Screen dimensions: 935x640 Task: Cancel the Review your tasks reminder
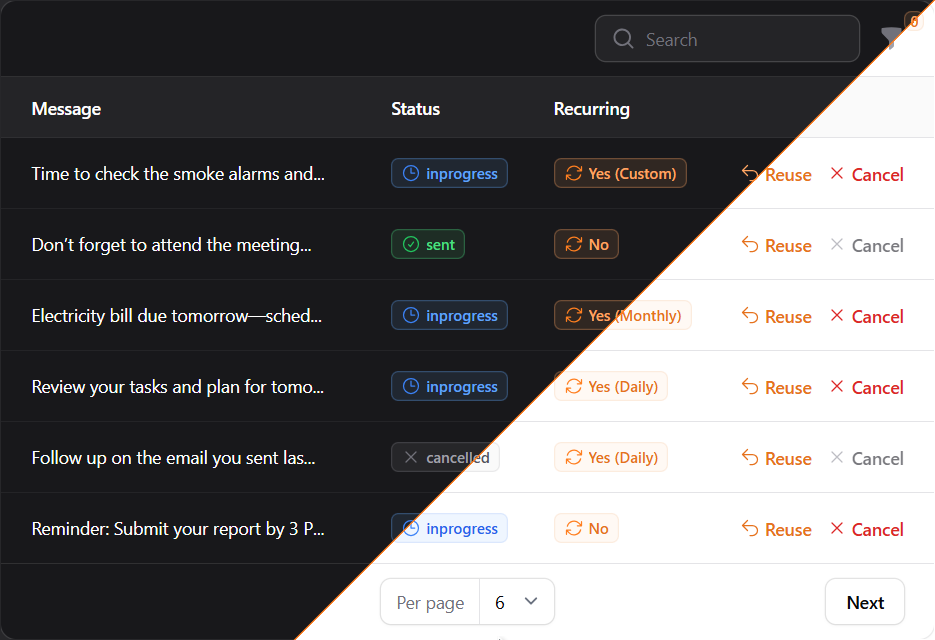pos(866,387)
